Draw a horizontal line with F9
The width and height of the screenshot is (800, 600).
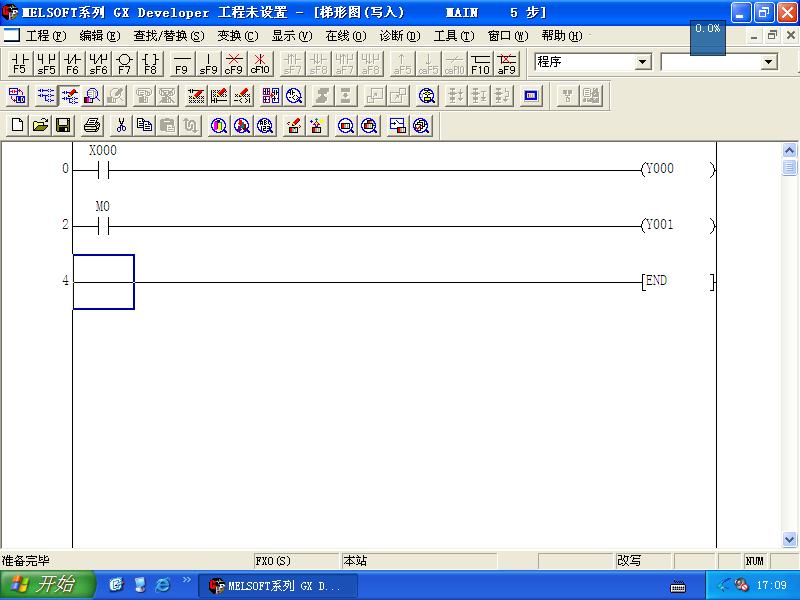[181, 64]
